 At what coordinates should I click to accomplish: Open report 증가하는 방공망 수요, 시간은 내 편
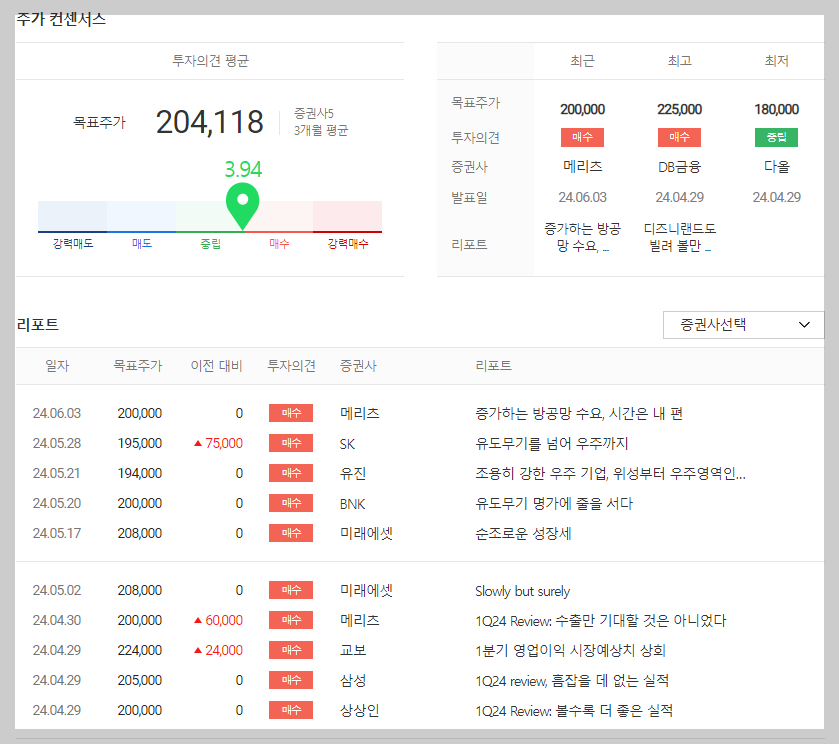coord(578,413)
